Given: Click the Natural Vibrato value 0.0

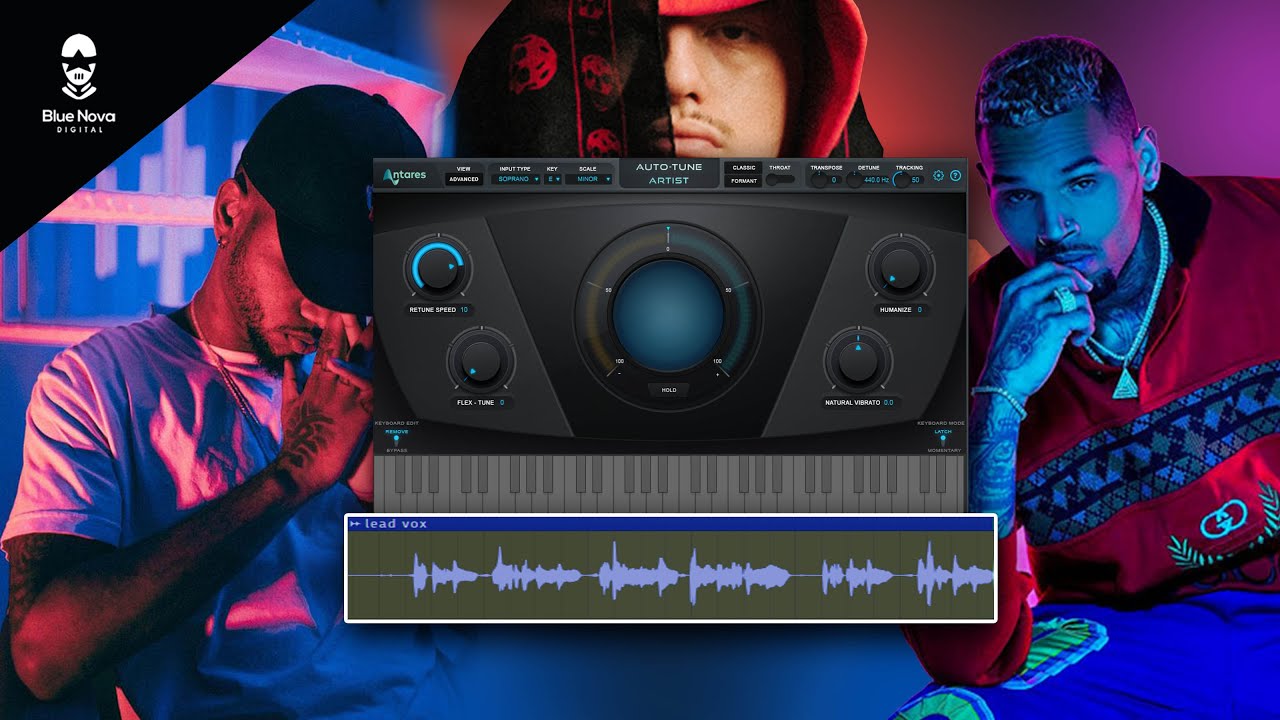Looking at the screenshot, I should (888, 402).
